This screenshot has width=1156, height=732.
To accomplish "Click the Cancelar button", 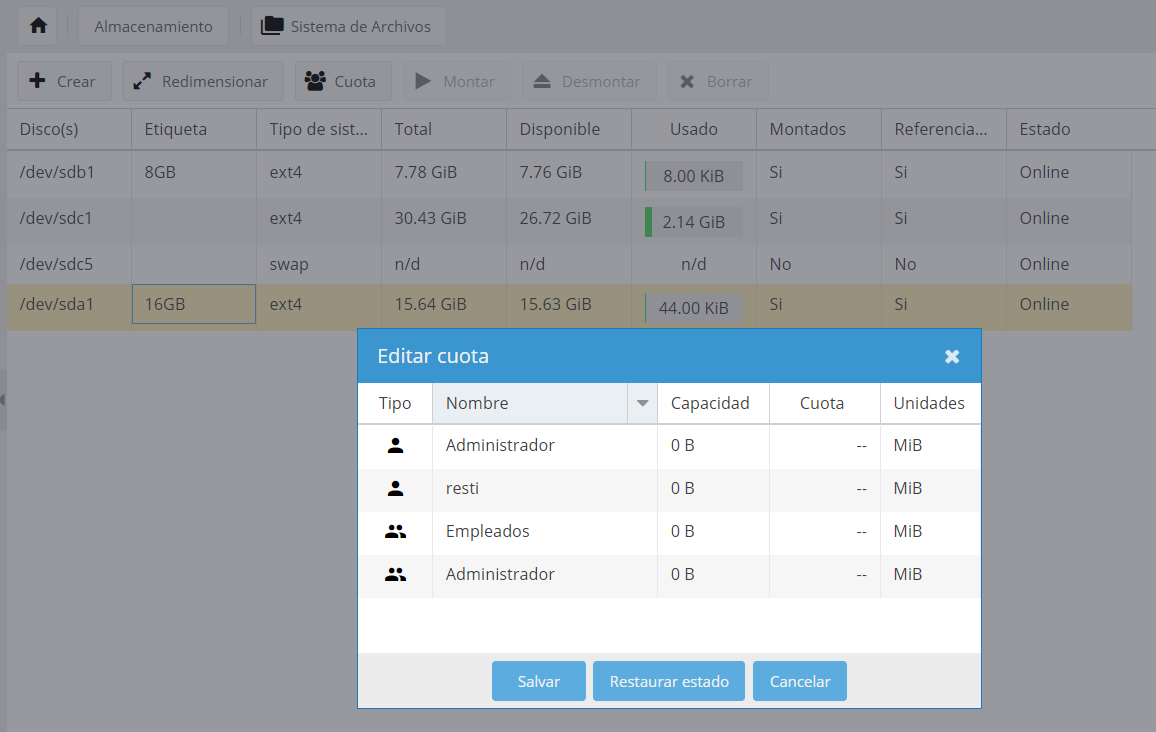I will pyautogui.click(x=800, y=681).
